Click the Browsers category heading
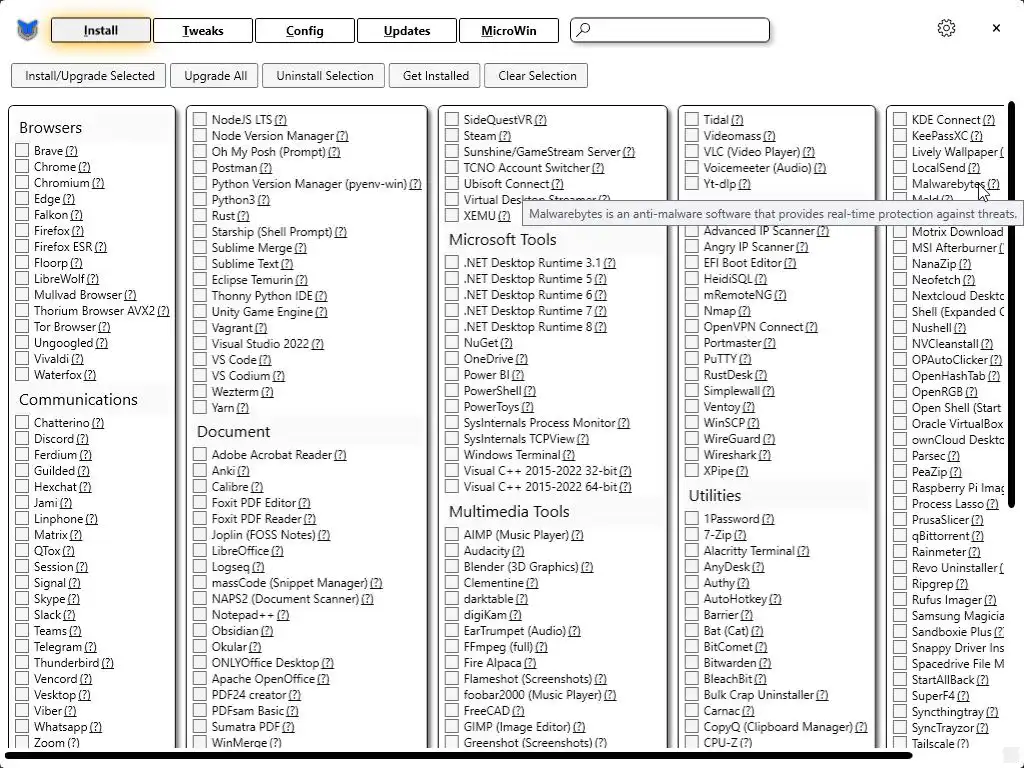 [50, 127]
